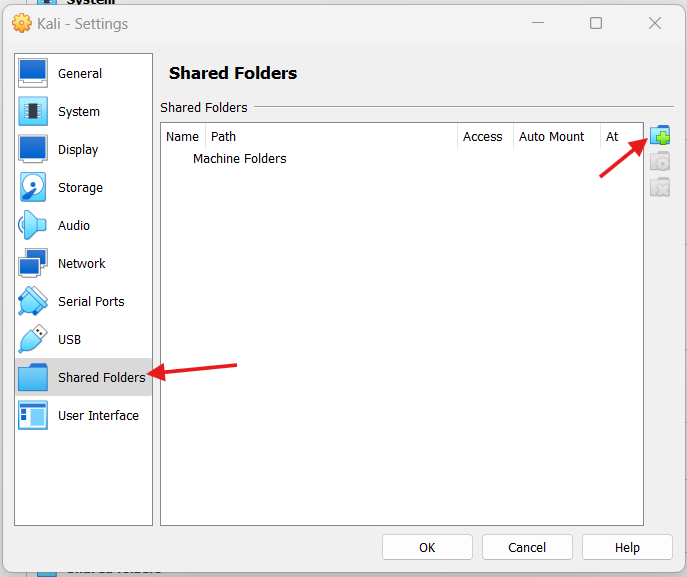
Task: Click the Cancel button
Action: point(527,547)
